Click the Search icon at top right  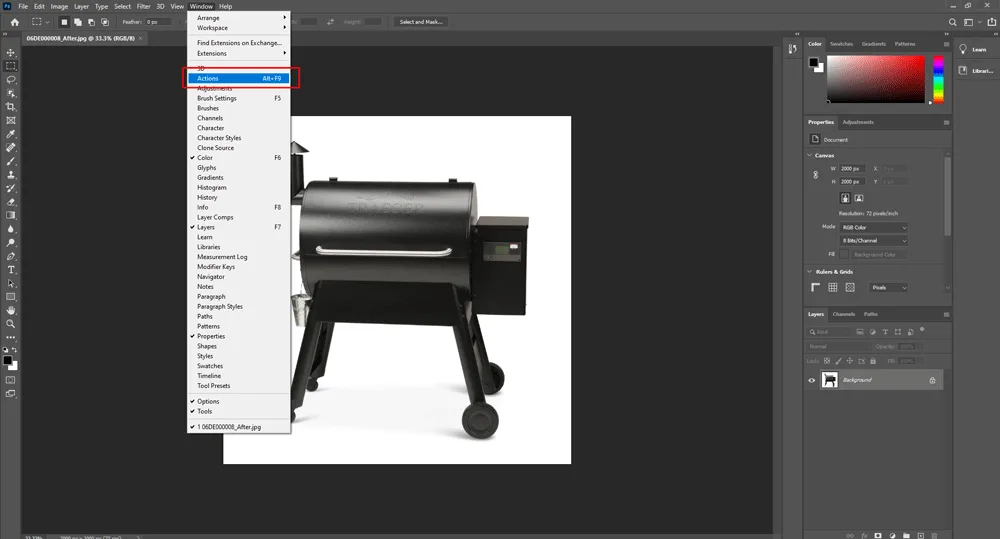tap(952, 22)
